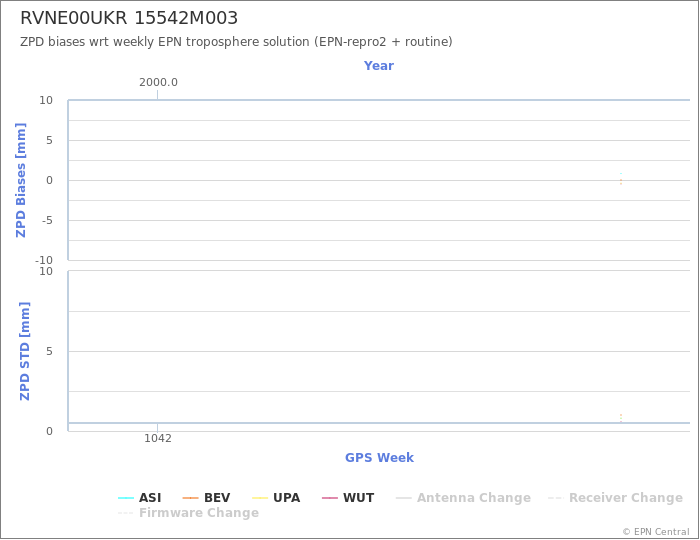Image resolution: width=700 pixels, height=540 pixels.
Task: Click the ZPD STD [mm] axis label
Action: pyautogui.click(x=25, y=351)
